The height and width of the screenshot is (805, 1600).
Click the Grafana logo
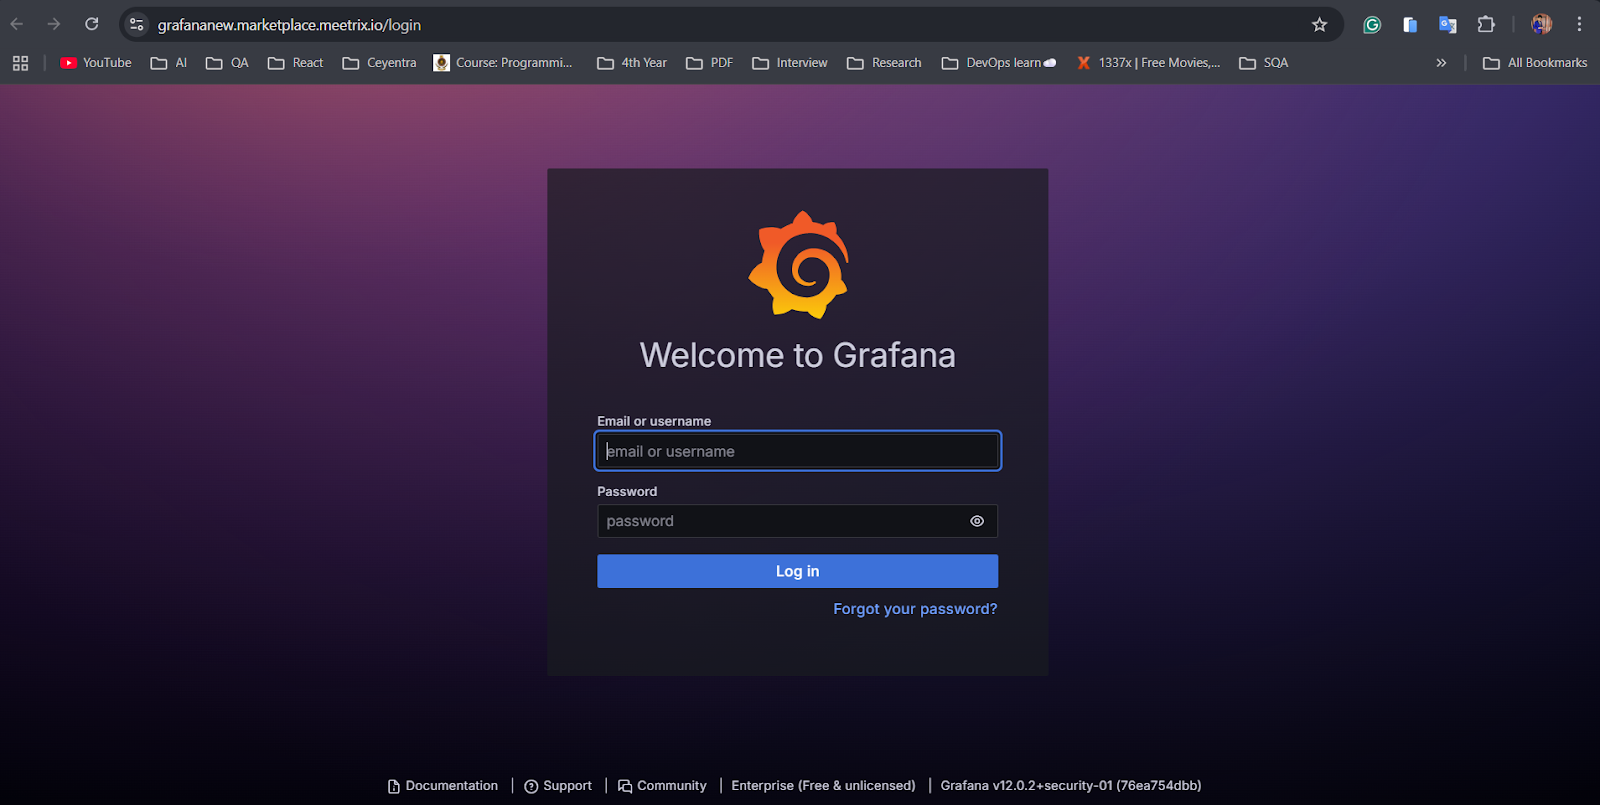798,265
